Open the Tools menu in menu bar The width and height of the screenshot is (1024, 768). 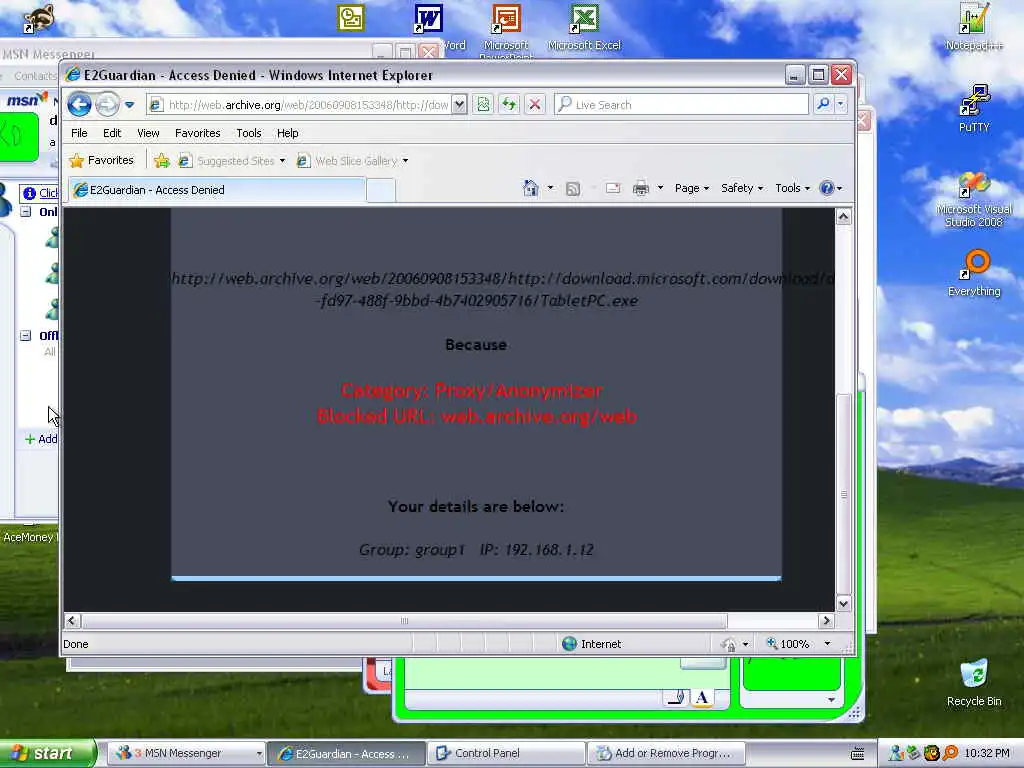[249, 133]
